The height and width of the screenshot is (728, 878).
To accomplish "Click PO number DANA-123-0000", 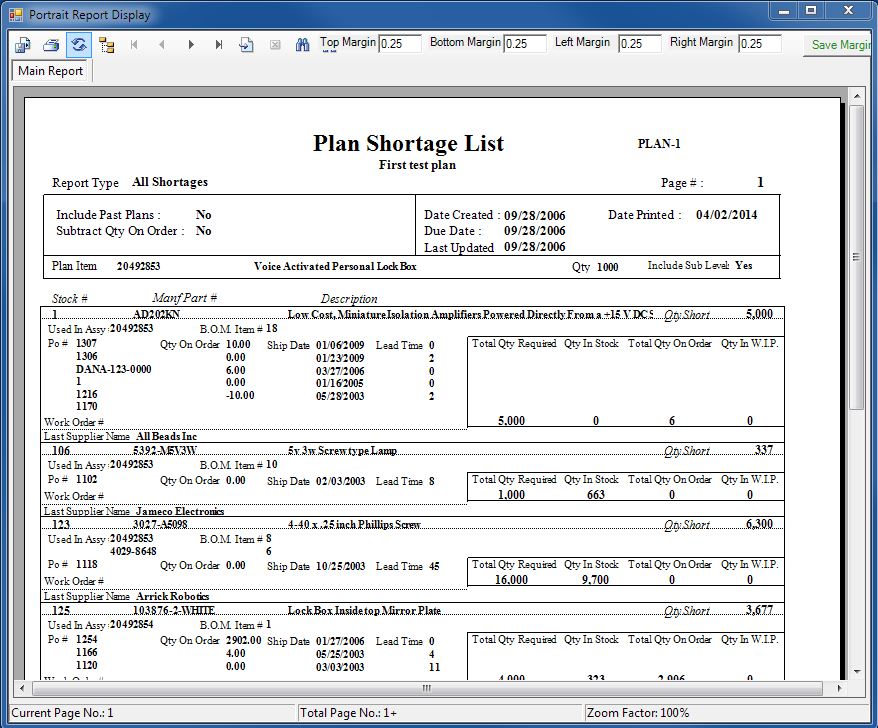I will click(114, 369).
